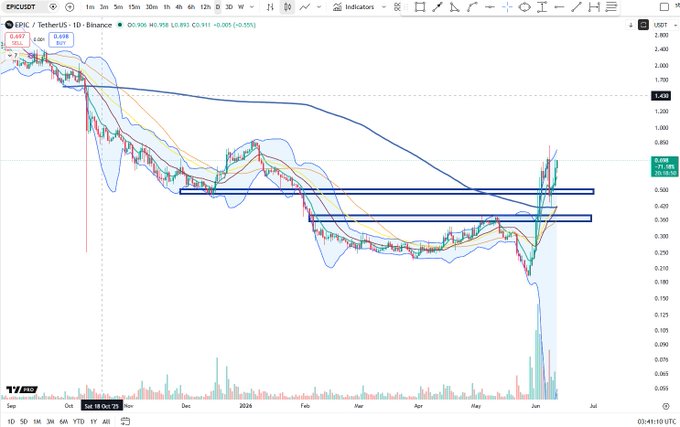Open the go-to-date calendar icon

pyautogui.click(x=125, y=421)
